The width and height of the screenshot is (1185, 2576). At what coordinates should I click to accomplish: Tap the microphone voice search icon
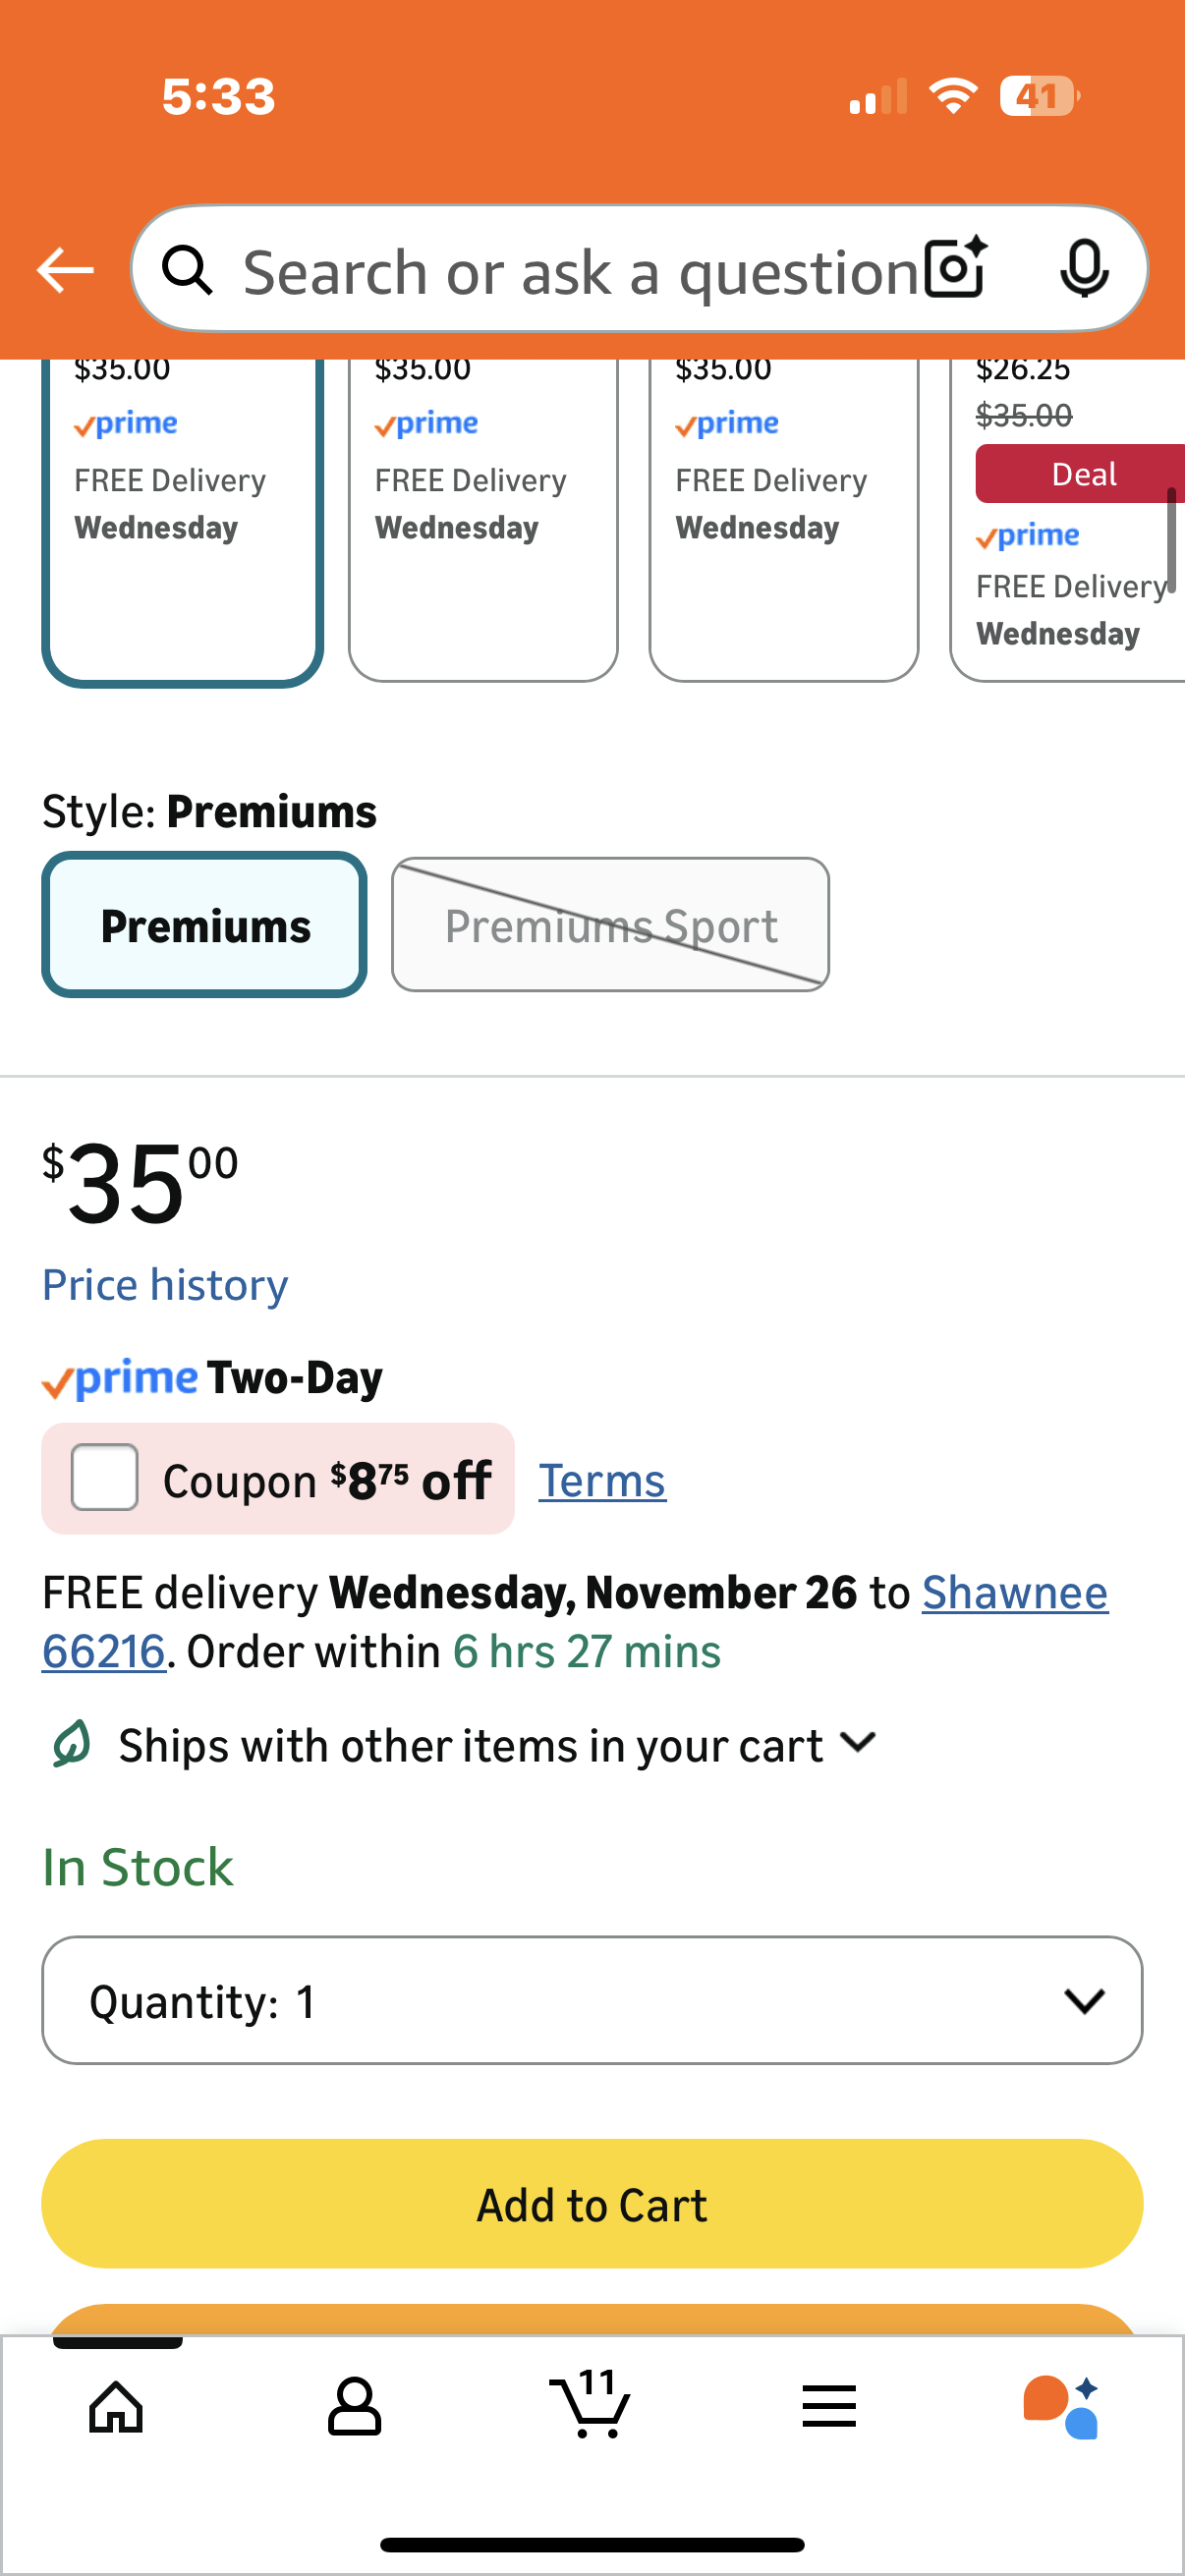tap(1084, 269)
